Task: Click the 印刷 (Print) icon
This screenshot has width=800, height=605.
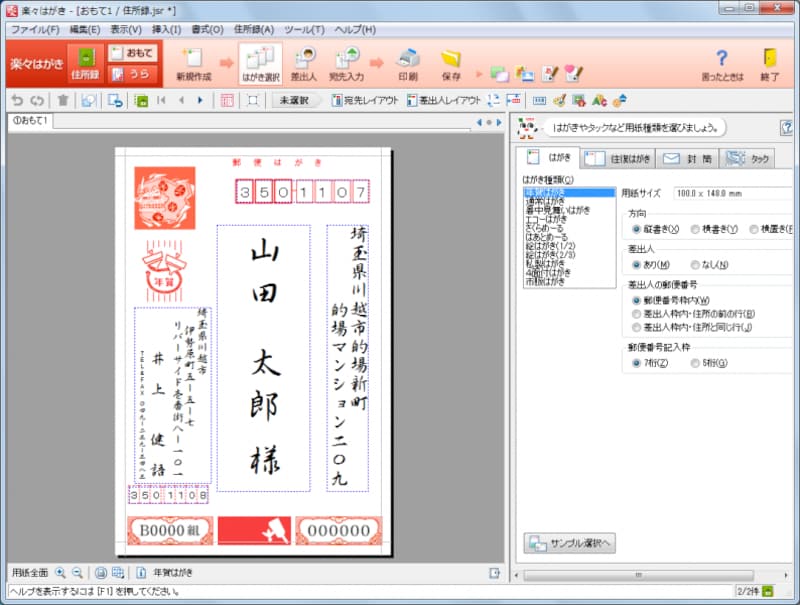Action: coord(408,62)
